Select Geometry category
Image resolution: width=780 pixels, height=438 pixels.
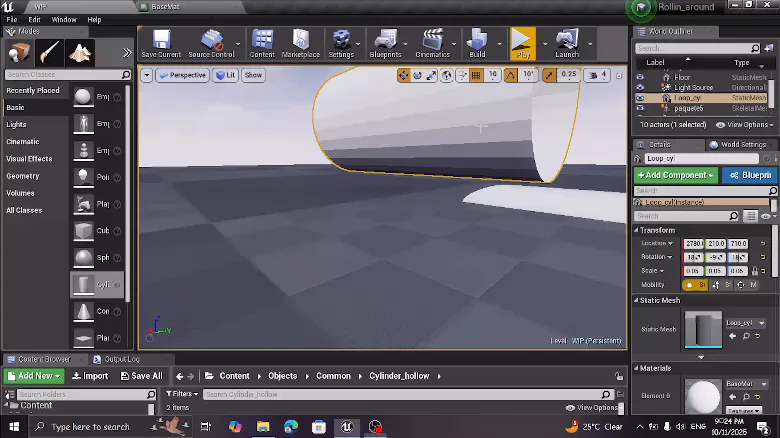(23, 176)
